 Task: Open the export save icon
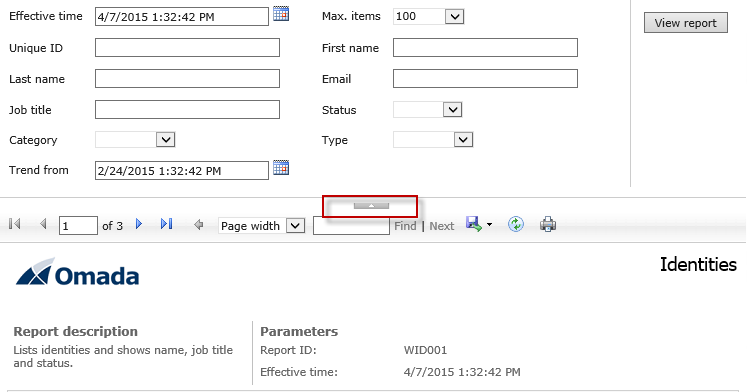[x=473, y=224]
